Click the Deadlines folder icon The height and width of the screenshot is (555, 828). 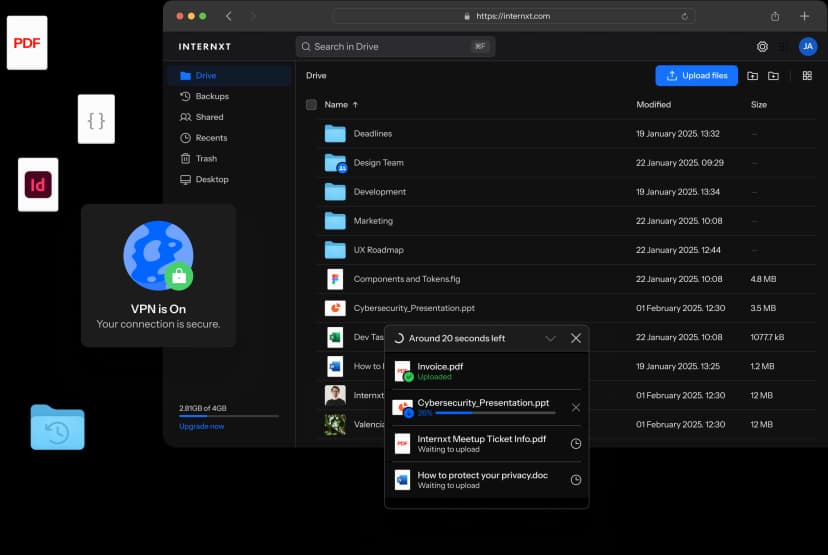point(335,134)
